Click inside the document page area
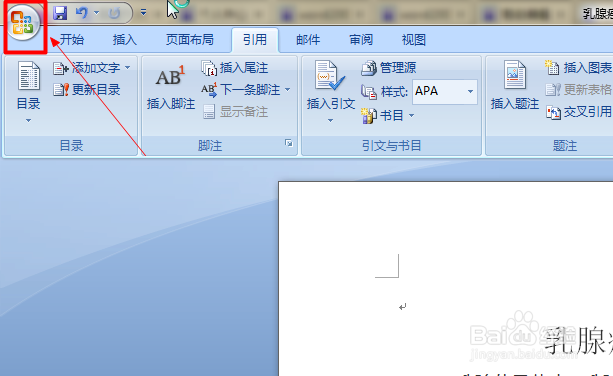Viewport: 613px width, 376px height. (445, 278)
